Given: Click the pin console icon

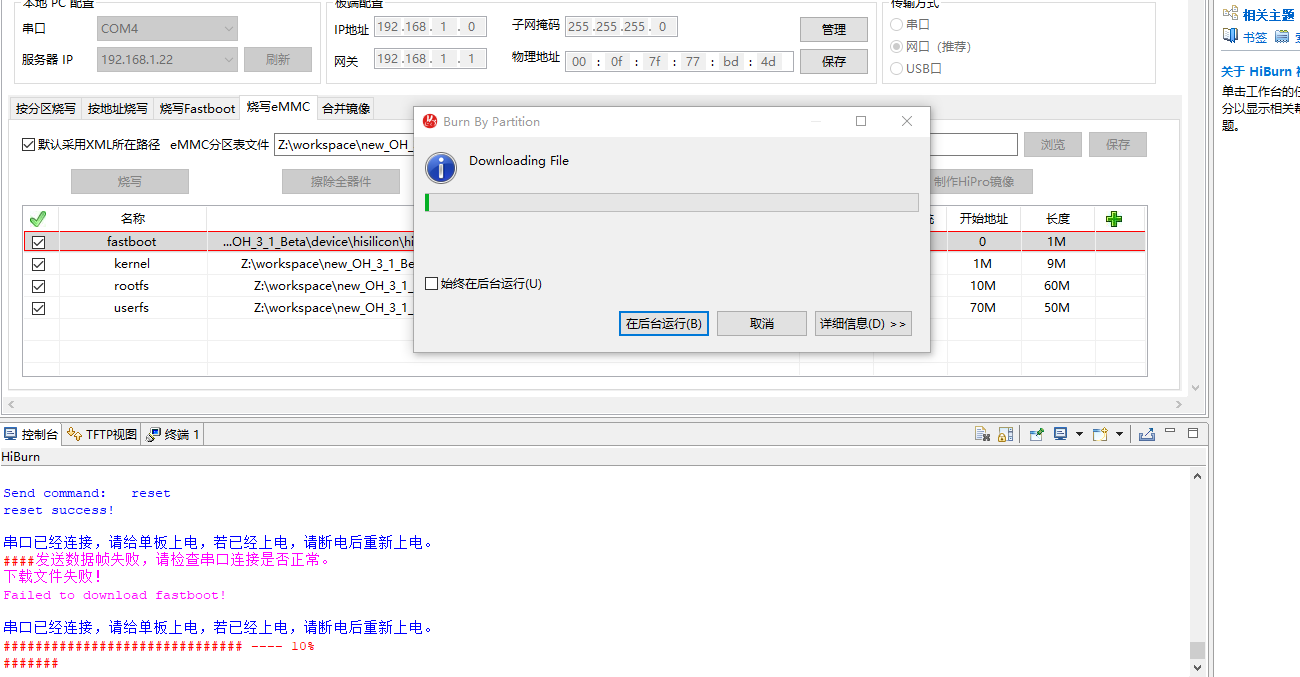Looking at the screenshot, I should [1036, 434].
